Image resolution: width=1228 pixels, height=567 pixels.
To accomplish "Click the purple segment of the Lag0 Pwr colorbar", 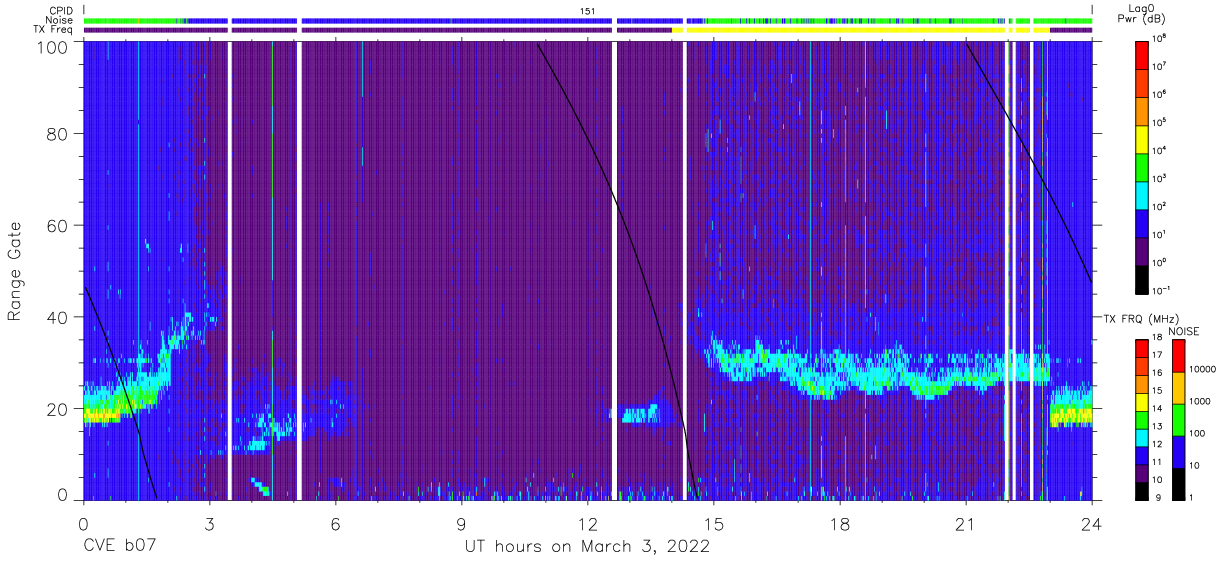I will (1142, 251).
